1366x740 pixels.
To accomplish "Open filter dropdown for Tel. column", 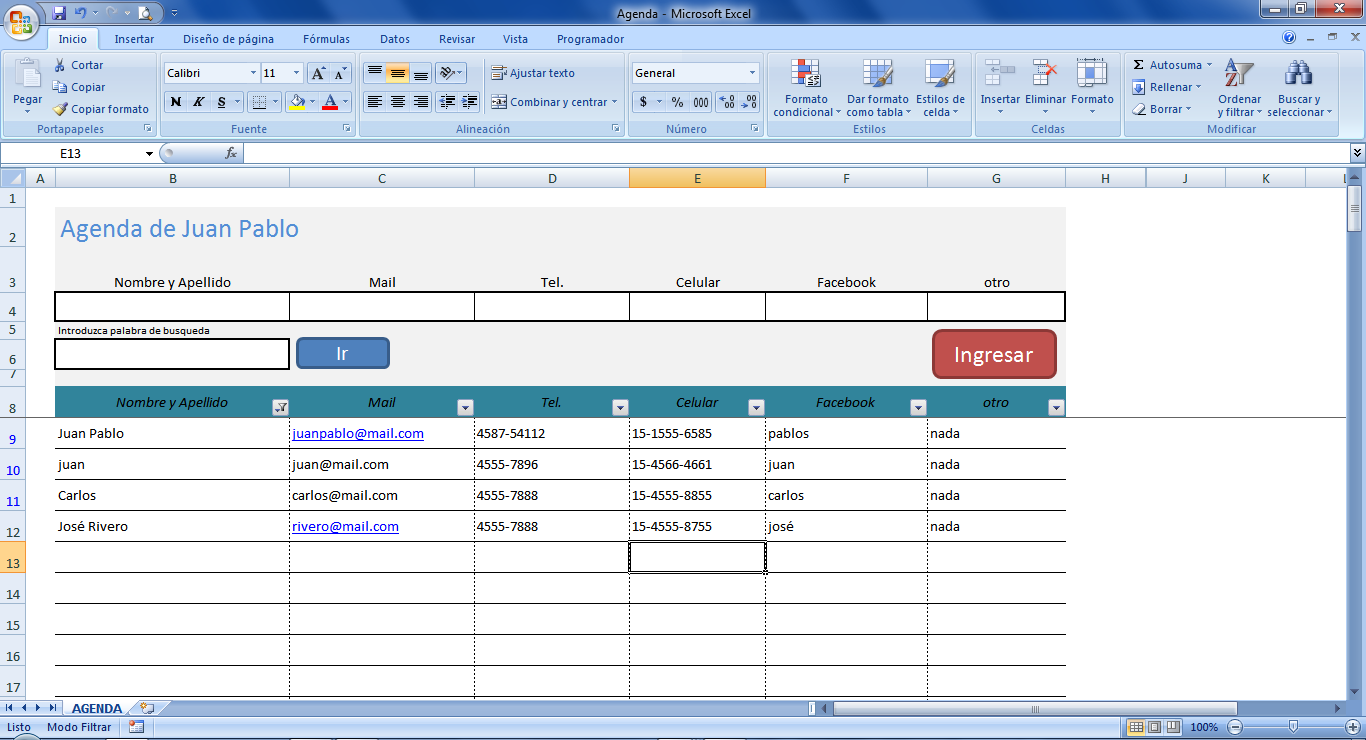I will tap(620, 407).
